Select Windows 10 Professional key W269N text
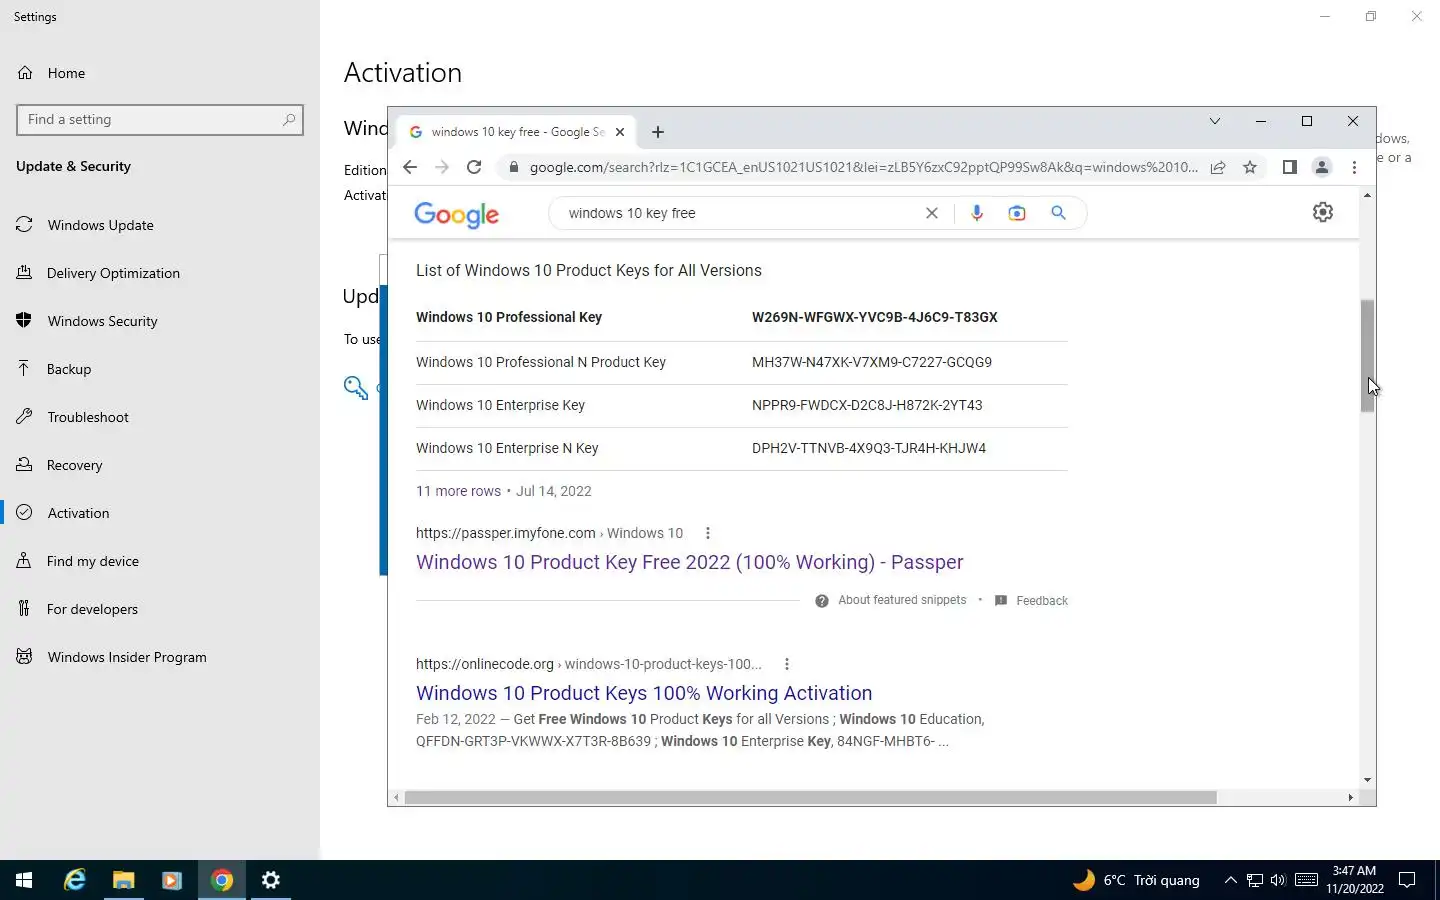This screenshot has height=900, width=1440. 875,317
